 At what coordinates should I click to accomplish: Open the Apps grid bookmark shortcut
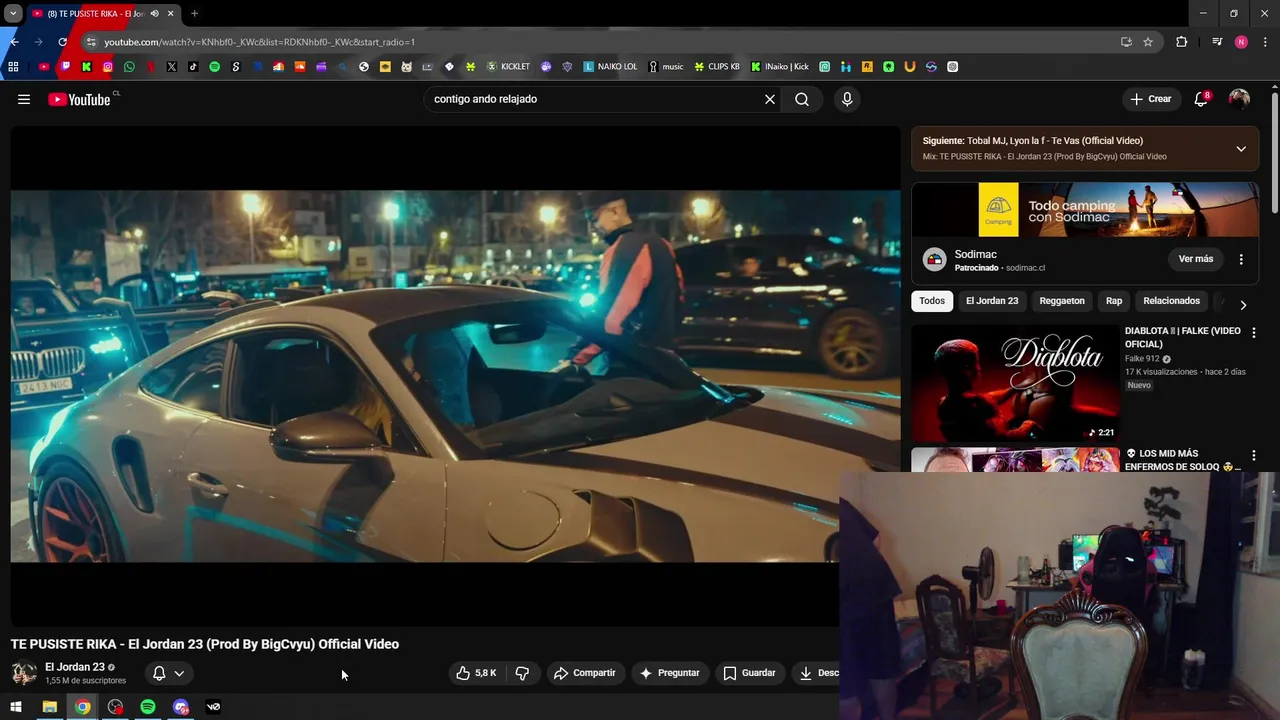(x=13, y=67)
